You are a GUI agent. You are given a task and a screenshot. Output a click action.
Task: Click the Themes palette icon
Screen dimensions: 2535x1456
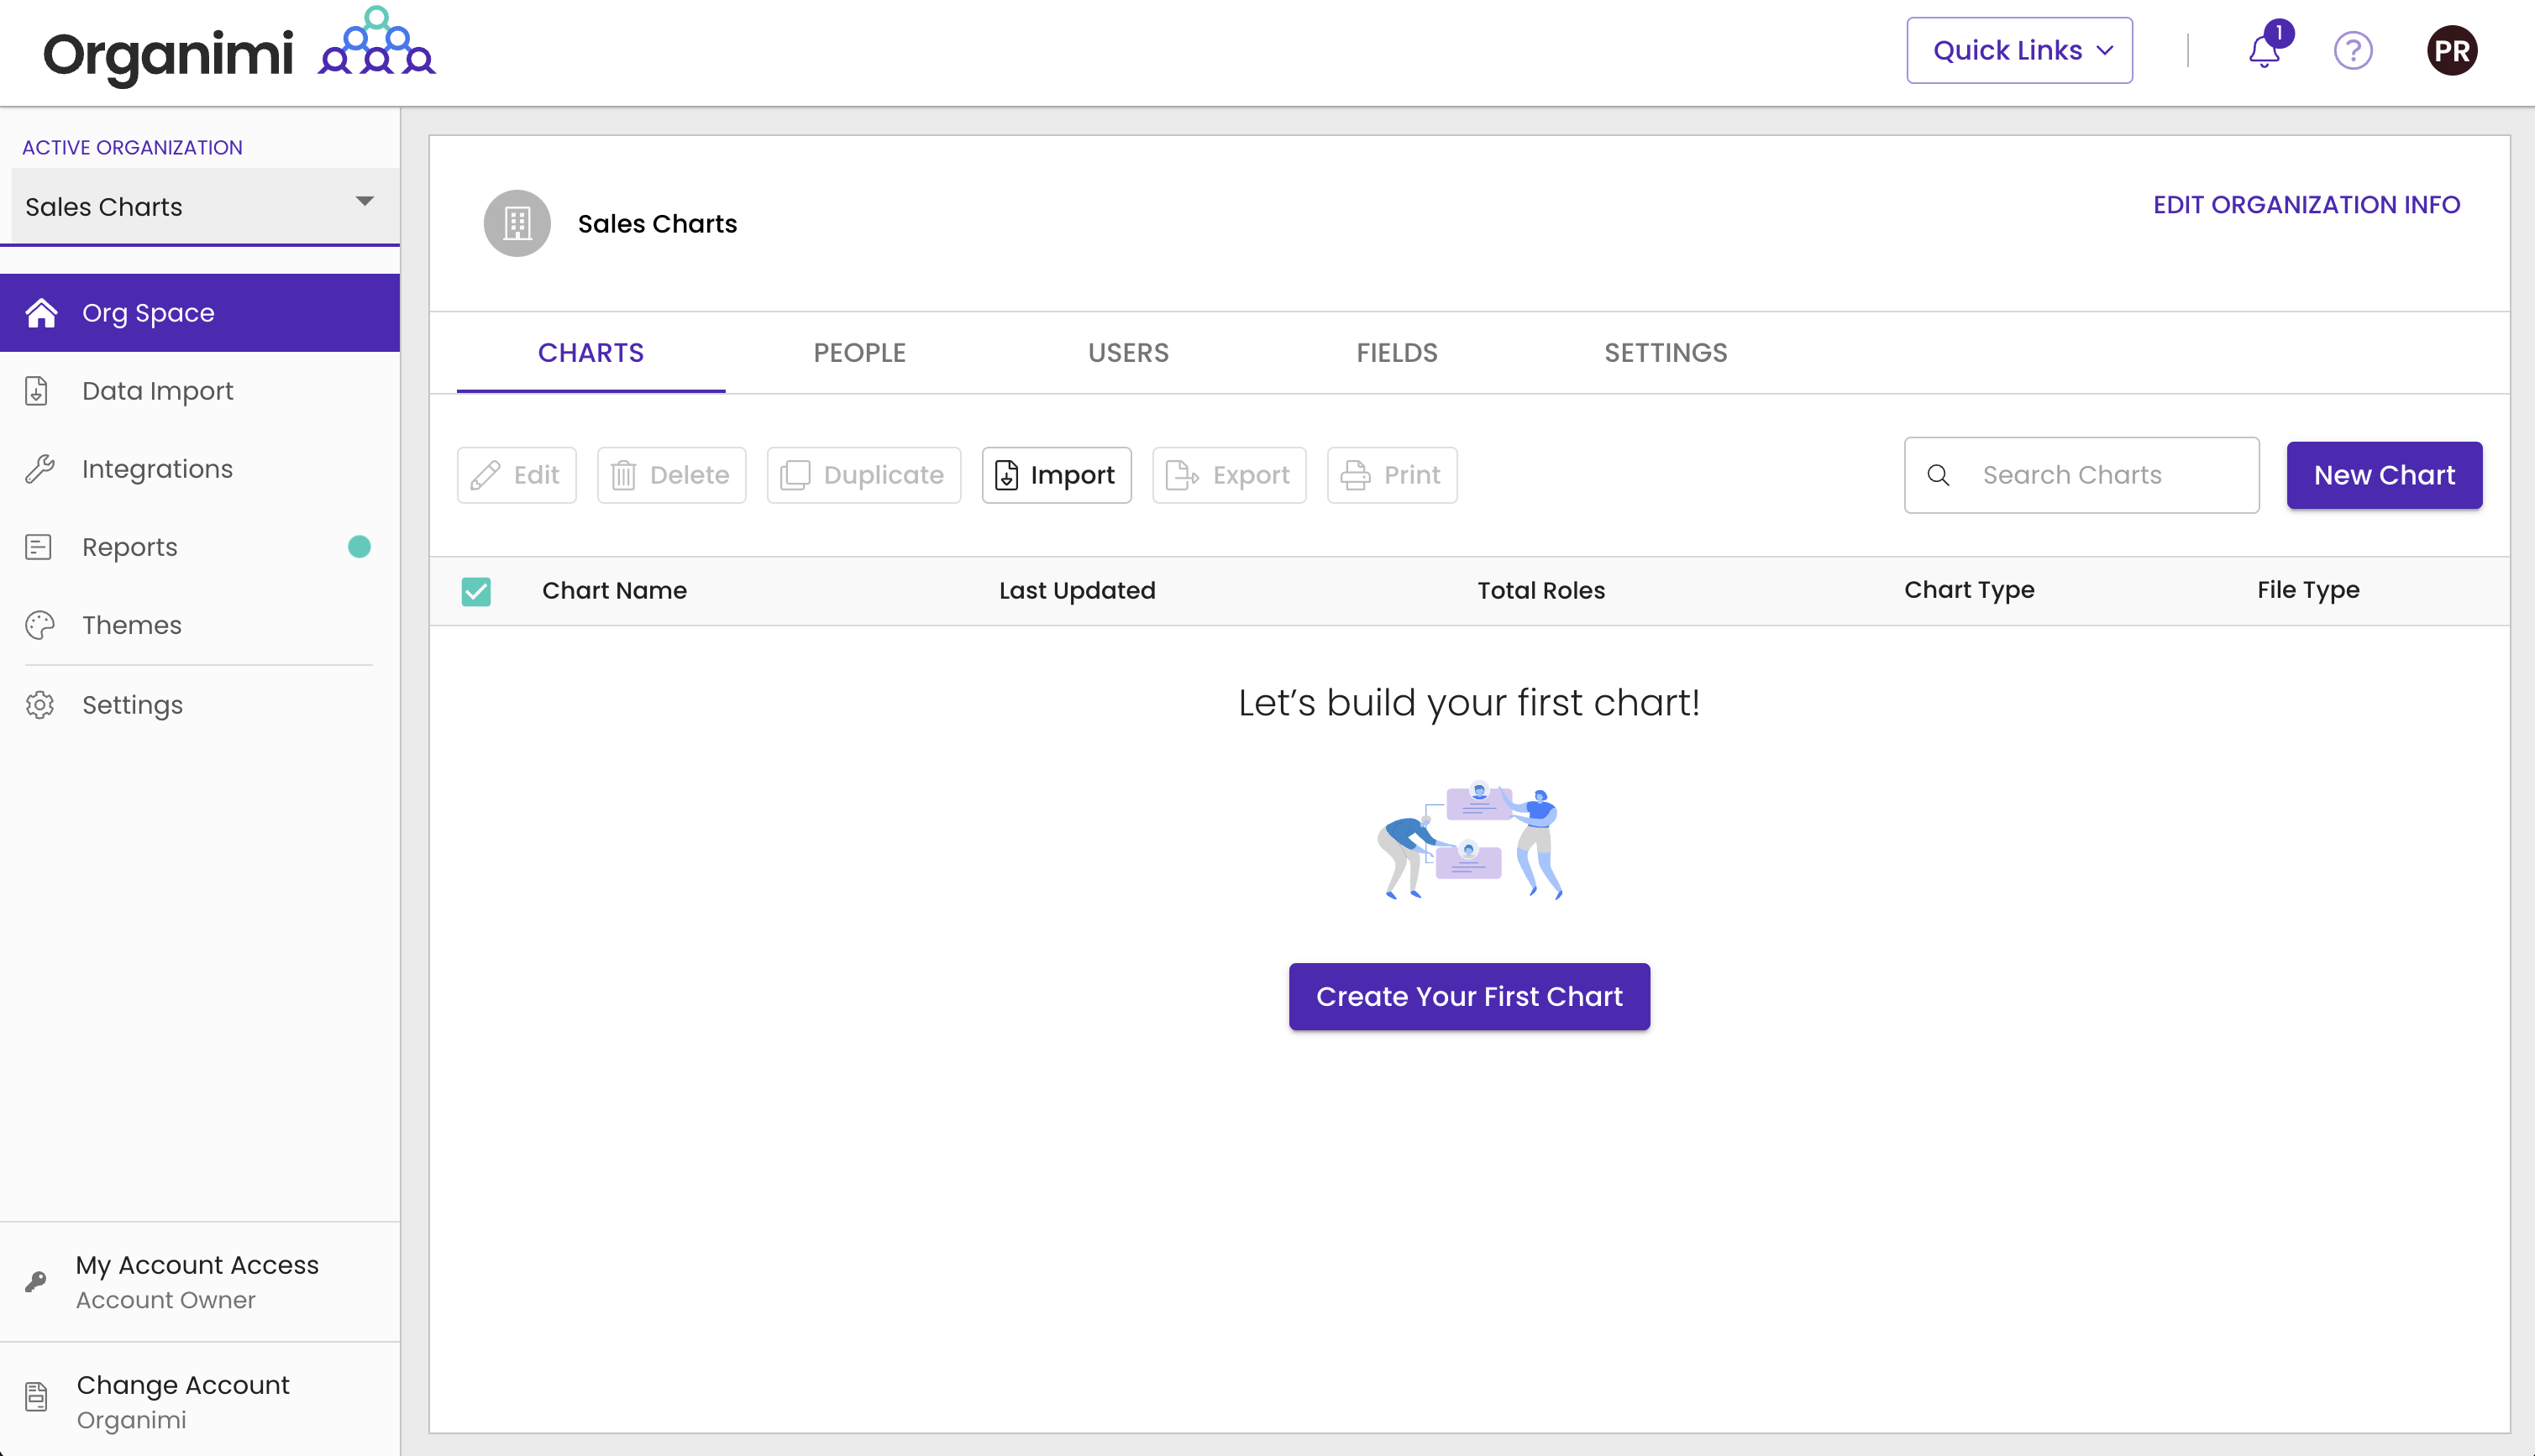tap(39, 625)
